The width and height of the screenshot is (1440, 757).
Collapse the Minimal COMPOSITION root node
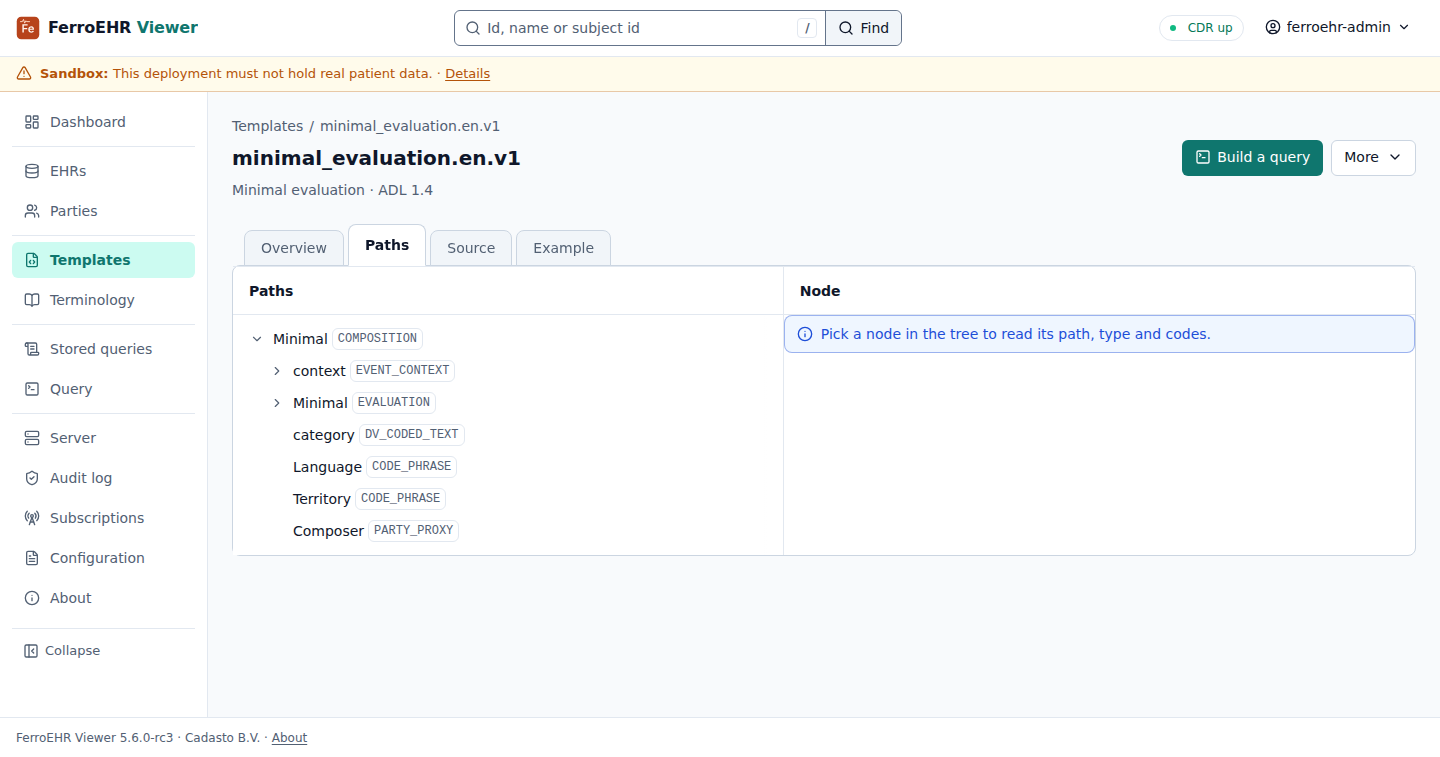(257, 339)
